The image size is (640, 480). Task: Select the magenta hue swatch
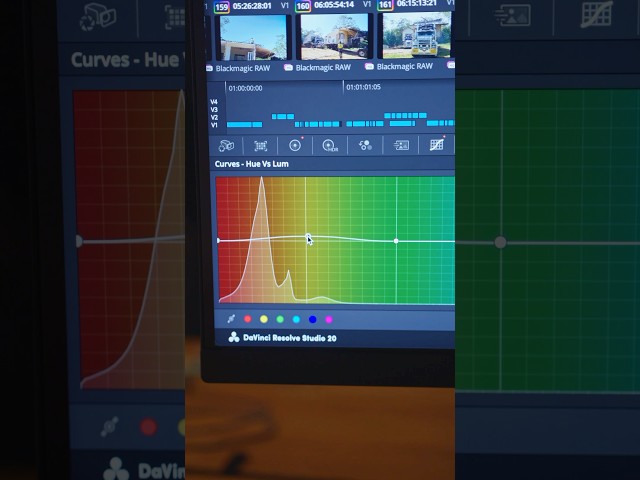[329, 320]
